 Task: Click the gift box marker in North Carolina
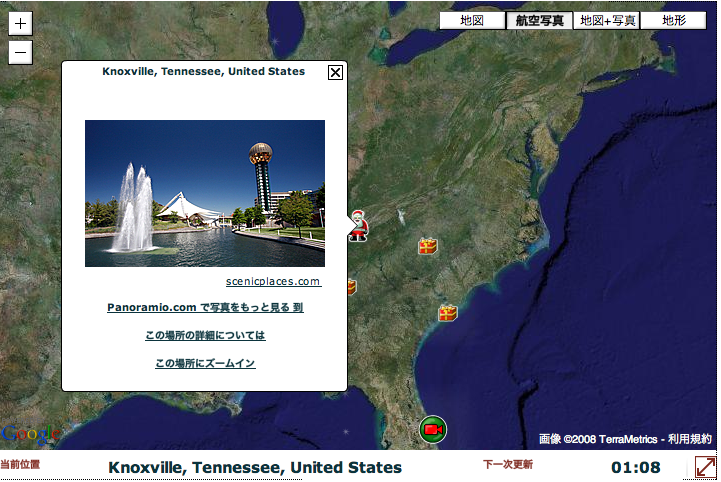pyautogui.click(x=428, y=246)
